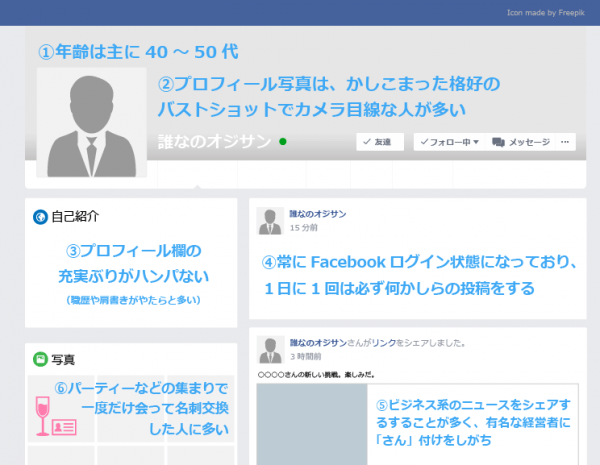600x465 pixels.
Task: Open the 3時間前 timestamp link
Action: point(306,356)
